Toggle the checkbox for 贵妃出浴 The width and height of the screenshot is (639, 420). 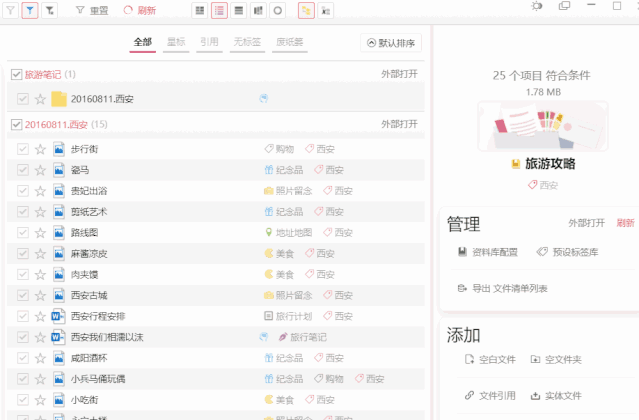coord(23,191)
